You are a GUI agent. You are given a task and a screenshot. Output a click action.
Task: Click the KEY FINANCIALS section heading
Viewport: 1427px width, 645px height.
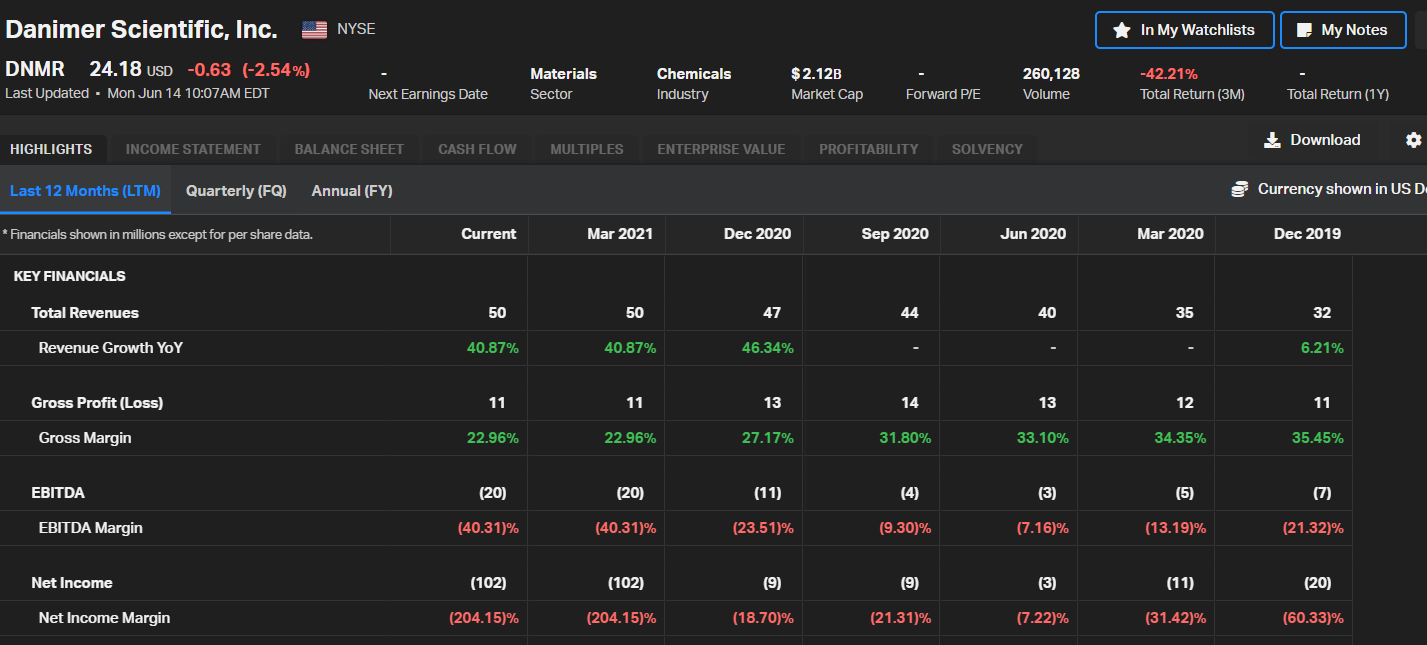70,276
